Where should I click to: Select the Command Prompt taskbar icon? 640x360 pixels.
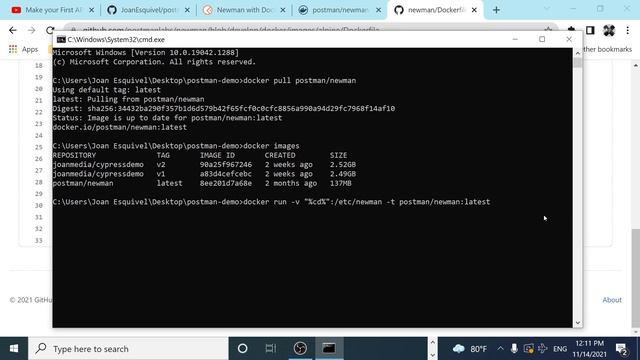tap(329, 349)
